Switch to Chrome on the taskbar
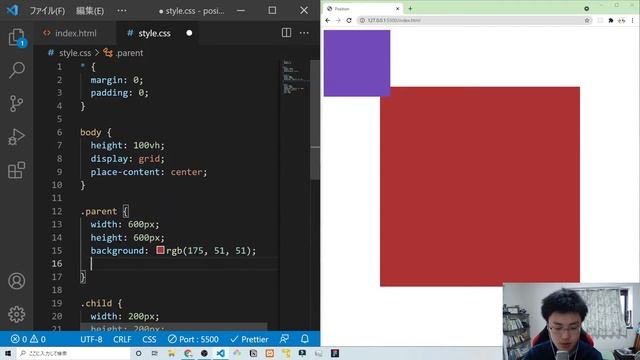The image size is (640, 360). coord(188,353)
